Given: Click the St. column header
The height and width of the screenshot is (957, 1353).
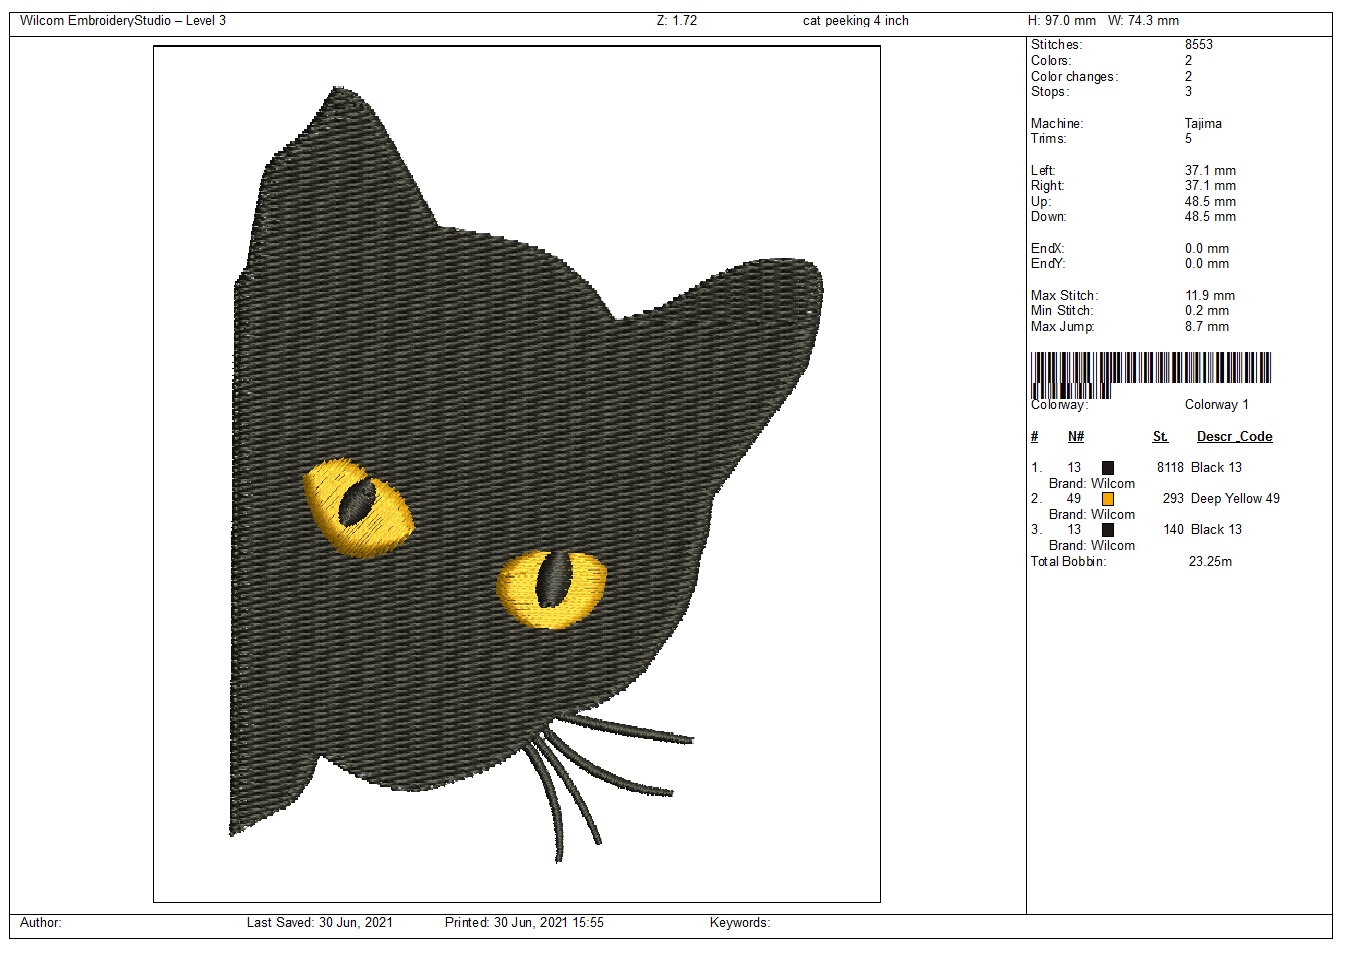Looking at the screenshot, I should (x=1160, y=437).
